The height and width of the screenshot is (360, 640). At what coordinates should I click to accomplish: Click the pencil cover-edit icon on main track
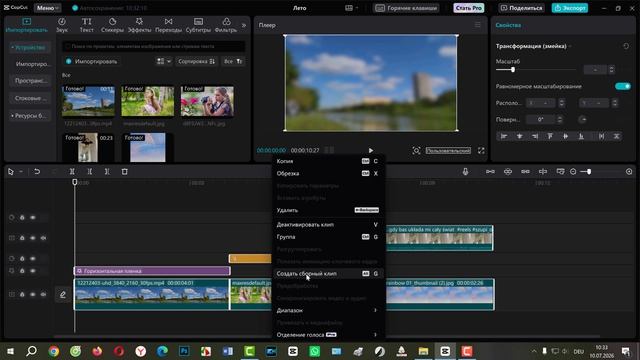coord(62,294)
